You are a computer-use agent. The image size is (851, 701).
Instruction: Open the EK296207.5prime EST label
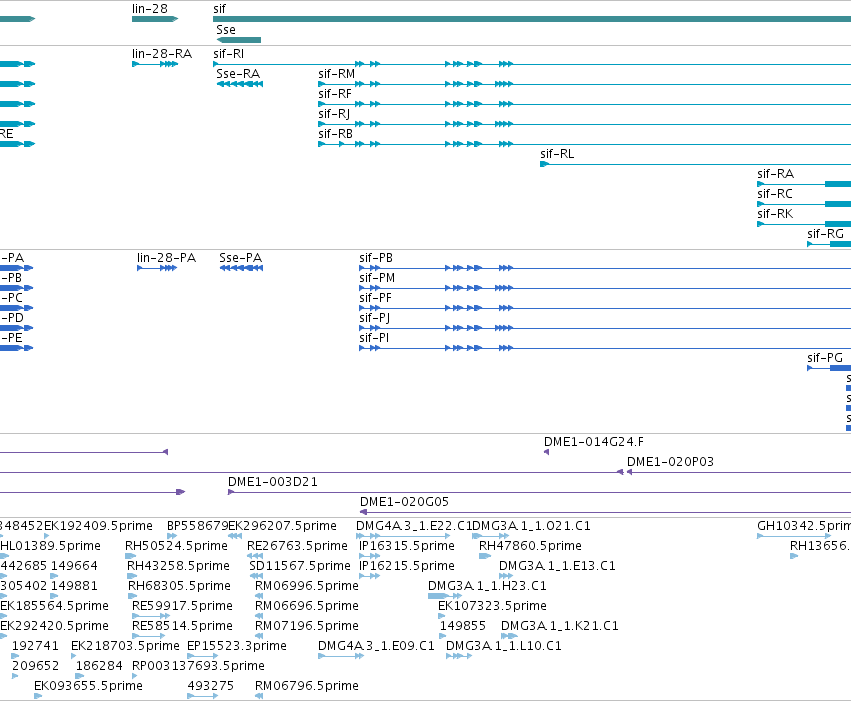tap(282, 526)
